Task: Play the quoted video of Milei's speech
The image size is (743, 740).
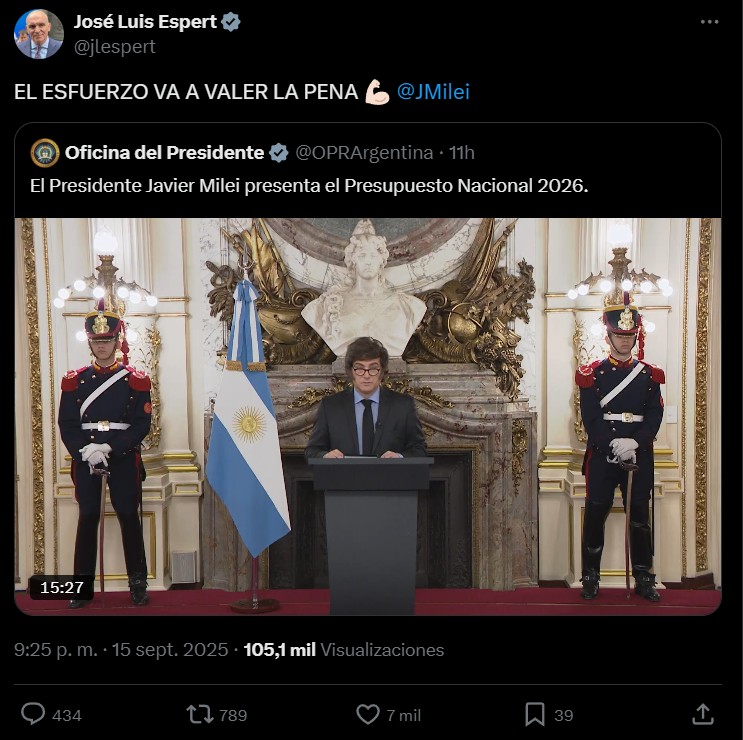Action: pyautogui.click(x=368, y=416)
